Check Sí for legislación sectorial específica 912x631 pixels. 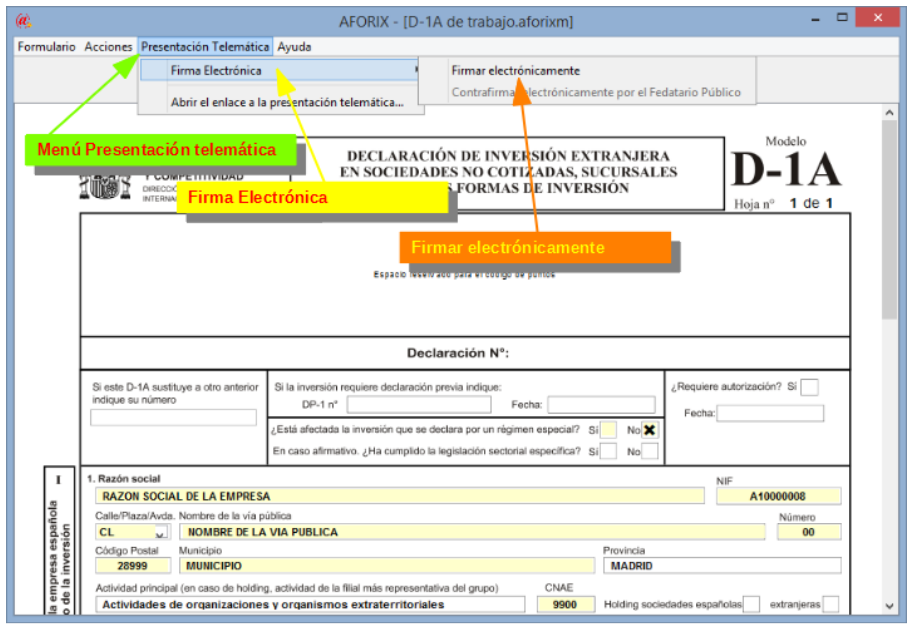(x=608, y=451)
